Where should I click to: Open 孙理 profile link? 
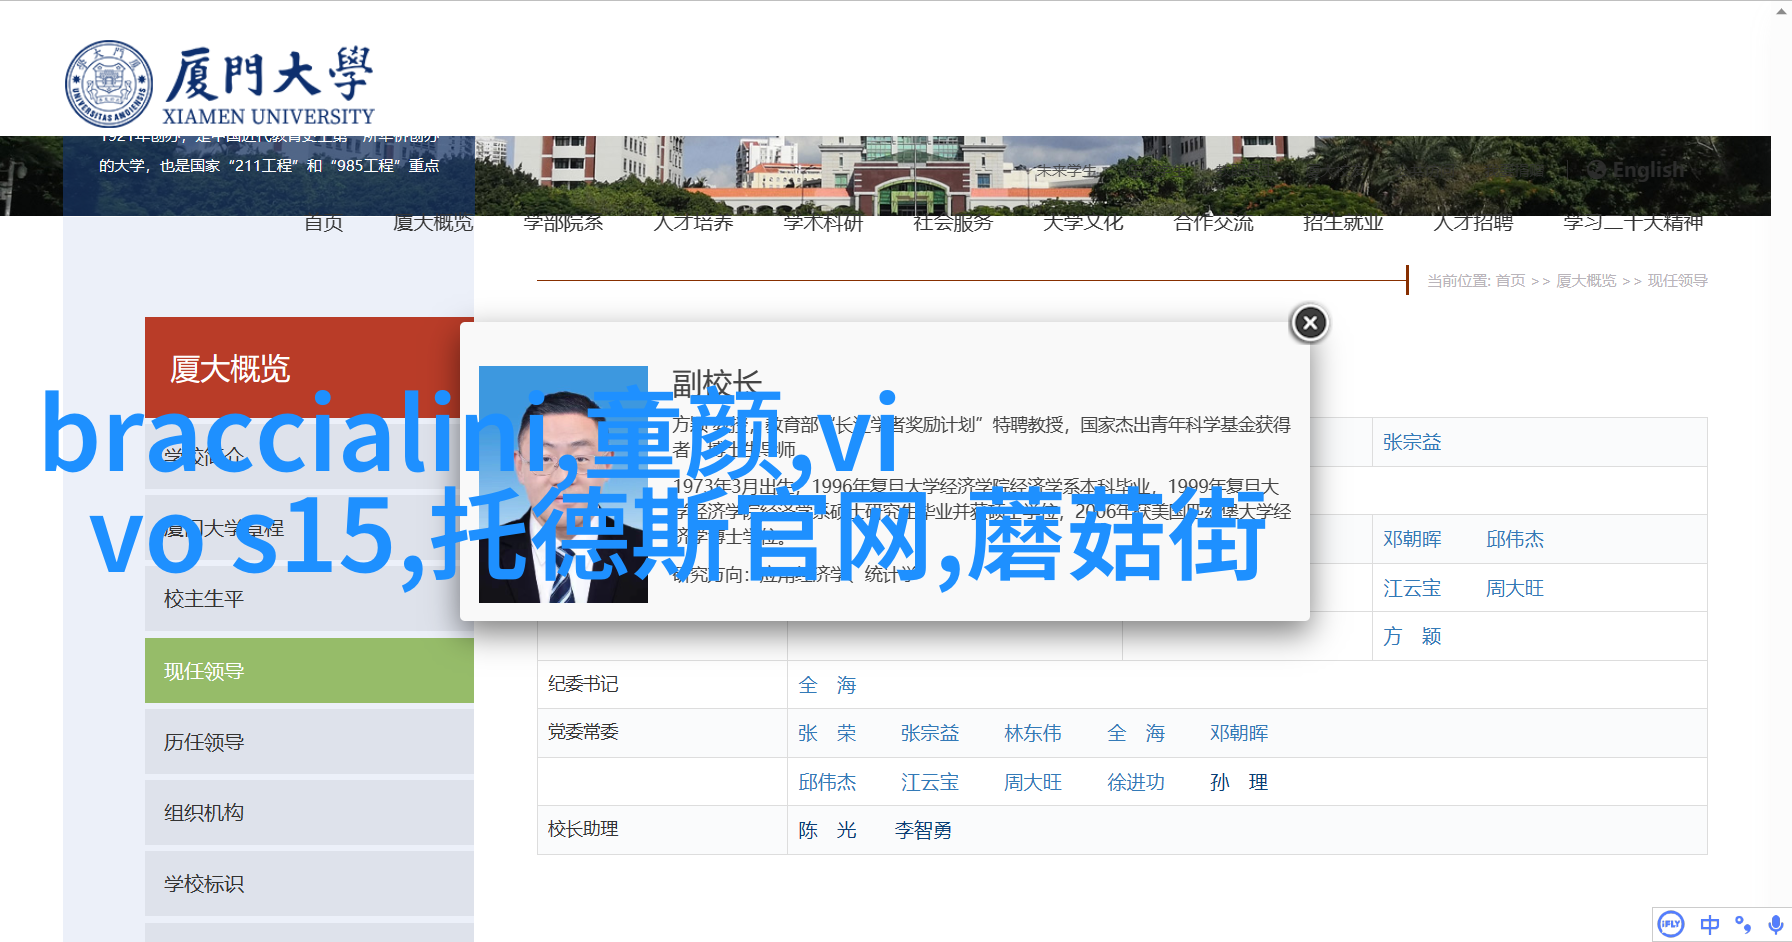(x=1239, y=782)
